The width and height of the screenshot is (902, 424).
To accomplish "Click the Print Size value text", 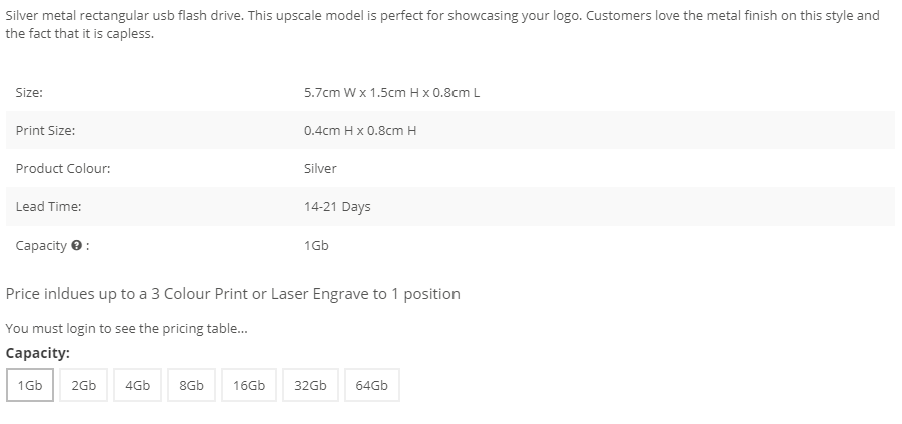I will [360, 131].
